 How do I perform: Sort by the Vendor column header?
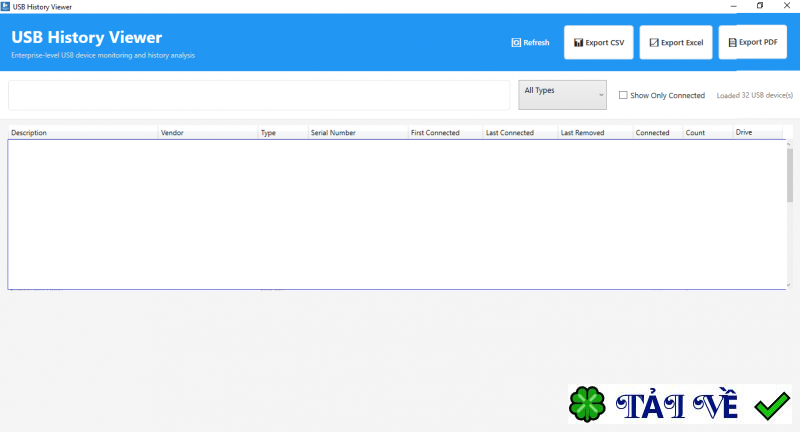pos(208,133)
